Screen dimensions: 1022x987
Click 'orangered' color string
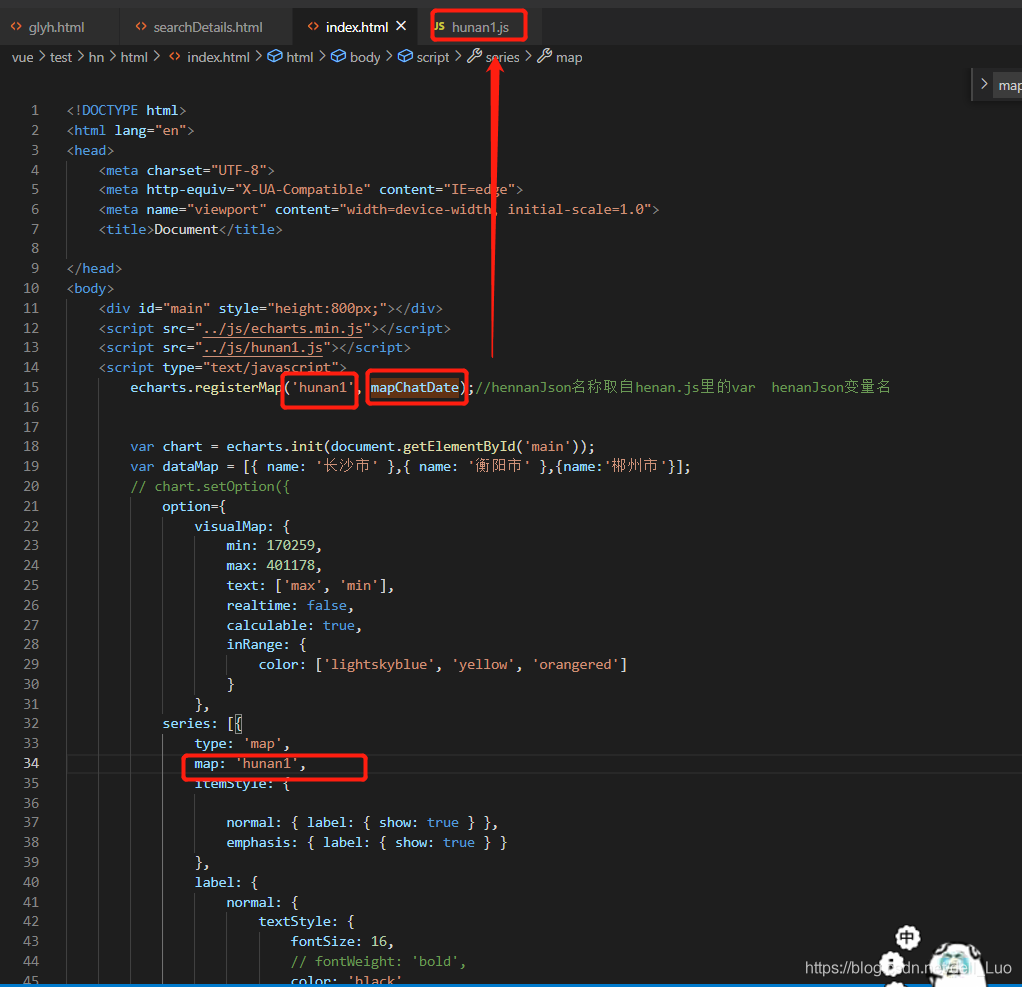point(575,664)
